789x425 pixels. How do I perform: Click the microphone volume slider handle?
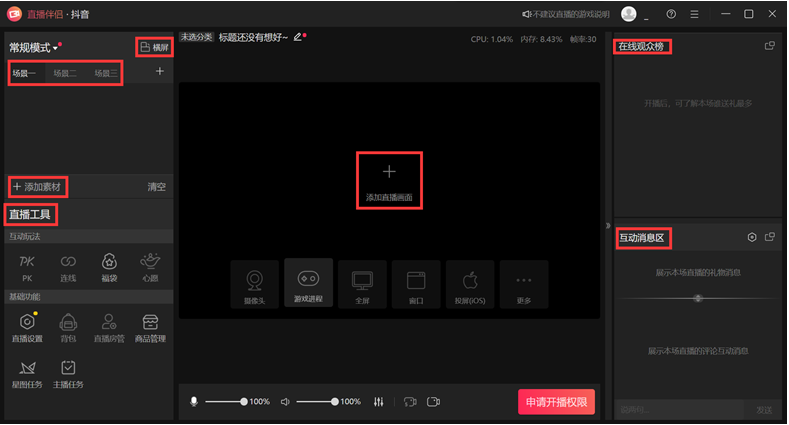[243, 402]
